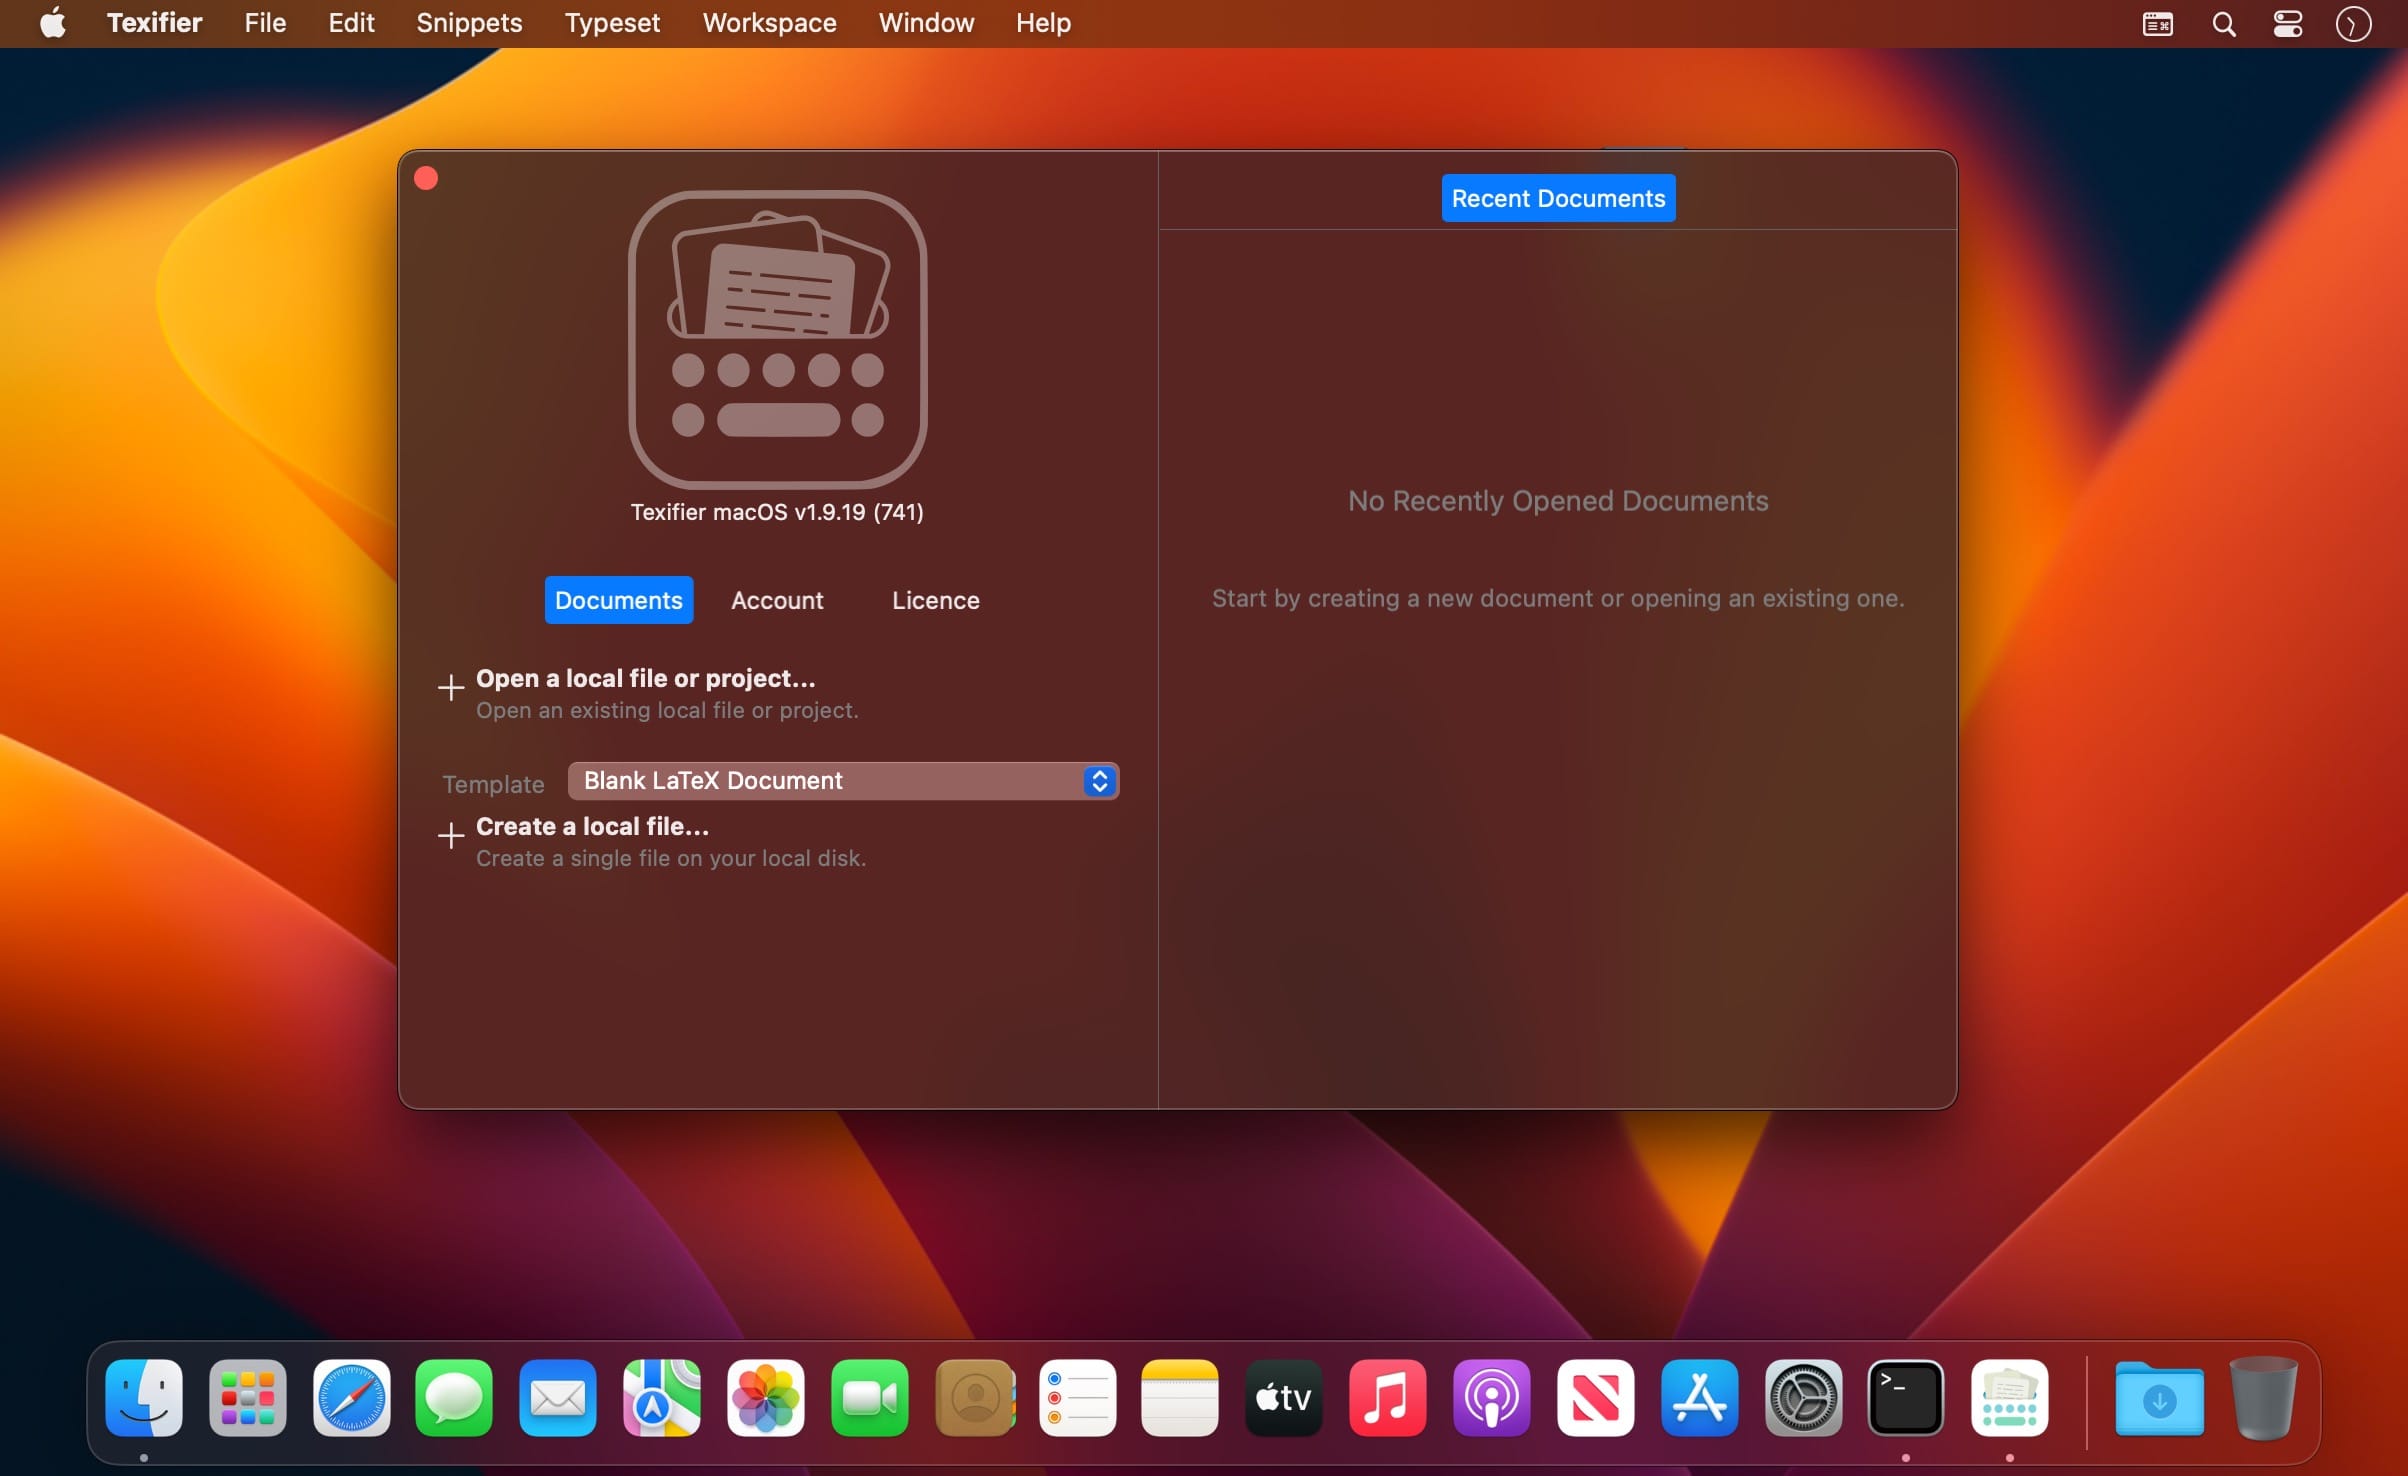
Task: Switch to the Licence tab
Action: (935, 600)
